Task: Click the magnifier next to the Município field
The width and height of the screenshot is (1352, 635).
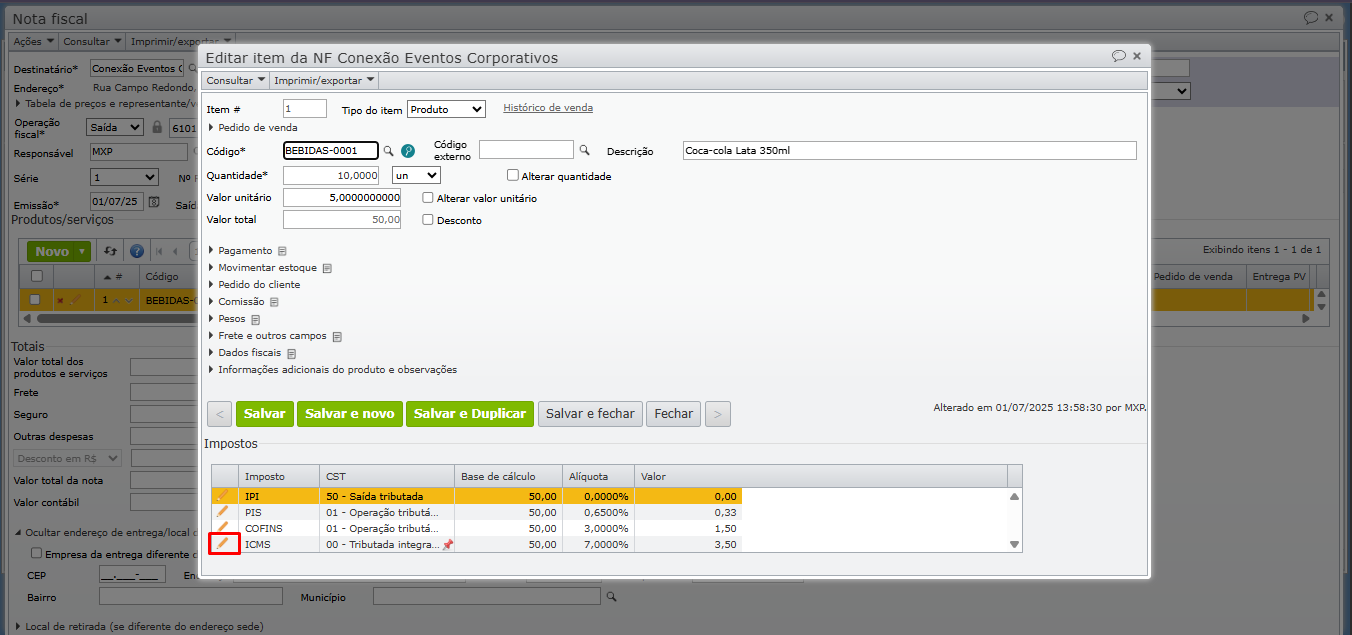Action: 612,597
